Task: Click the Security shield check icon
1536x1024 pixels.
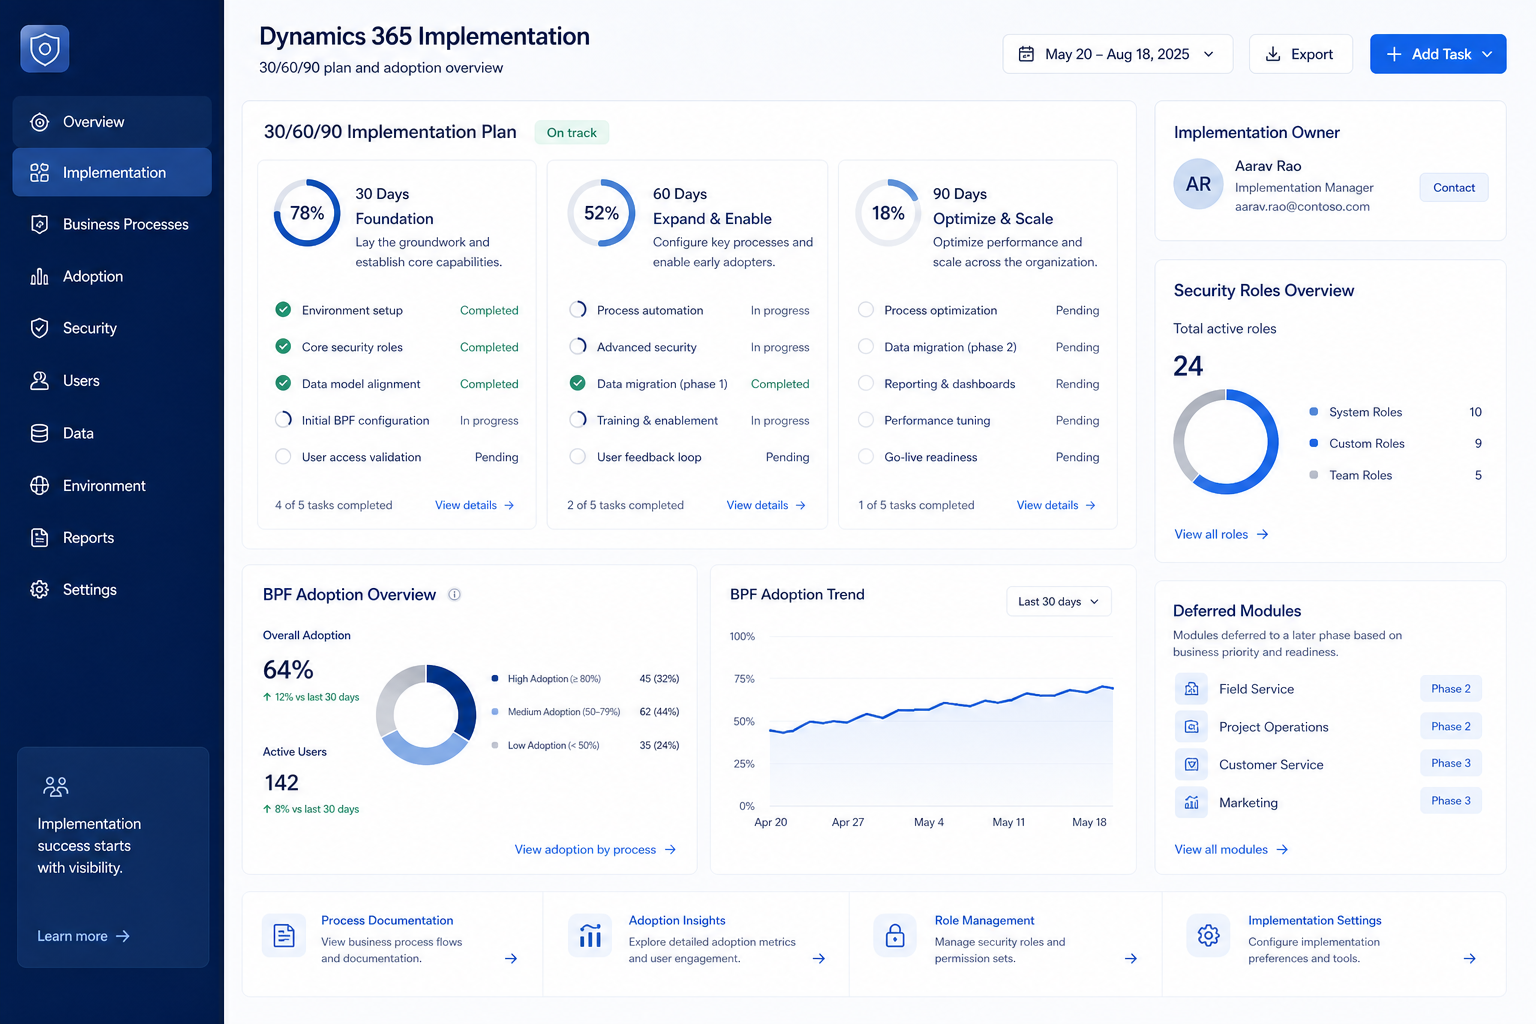Action: point(40,328)
